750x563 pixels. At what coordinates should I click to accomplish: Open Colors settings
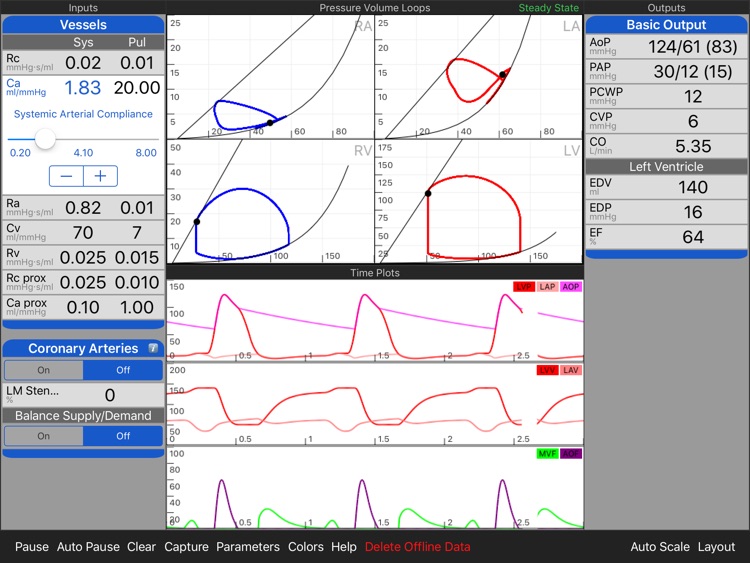(306, 547)
